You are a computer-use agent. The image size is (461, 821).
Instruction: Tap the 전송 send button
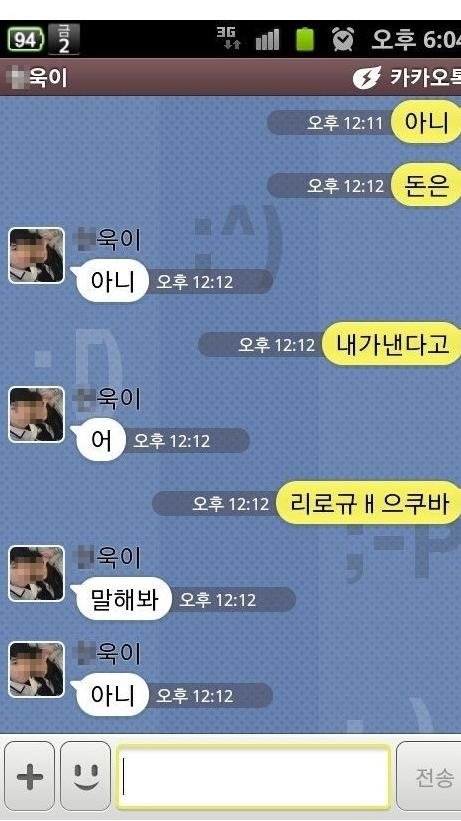[x=429, y=776]
